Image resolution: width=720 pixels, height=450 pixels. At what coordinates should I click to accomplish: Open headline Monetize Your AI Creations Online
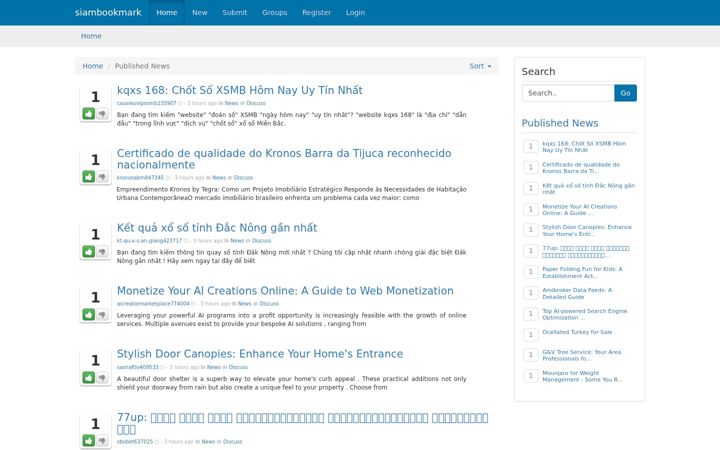coord(285,291)
